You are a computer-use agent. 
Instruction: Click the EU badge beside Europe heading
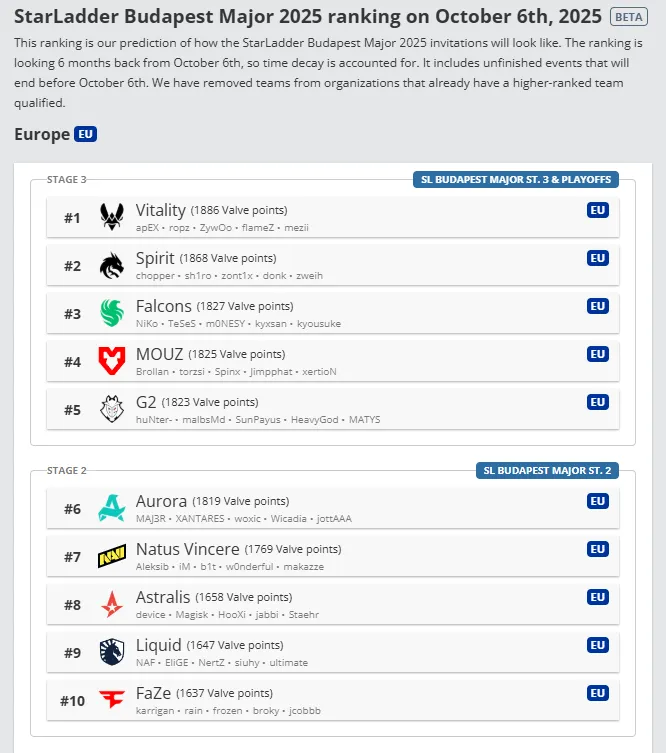85,135
